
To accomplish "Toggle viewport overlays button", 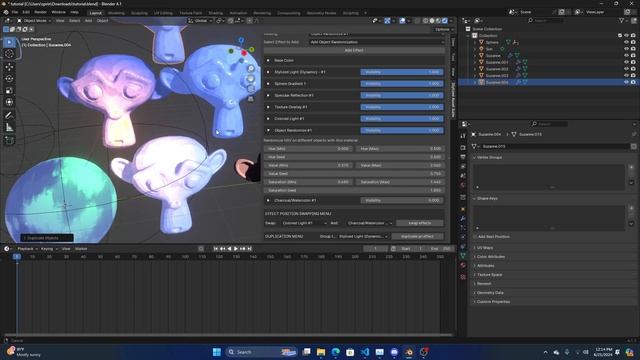I will (402, 20).
